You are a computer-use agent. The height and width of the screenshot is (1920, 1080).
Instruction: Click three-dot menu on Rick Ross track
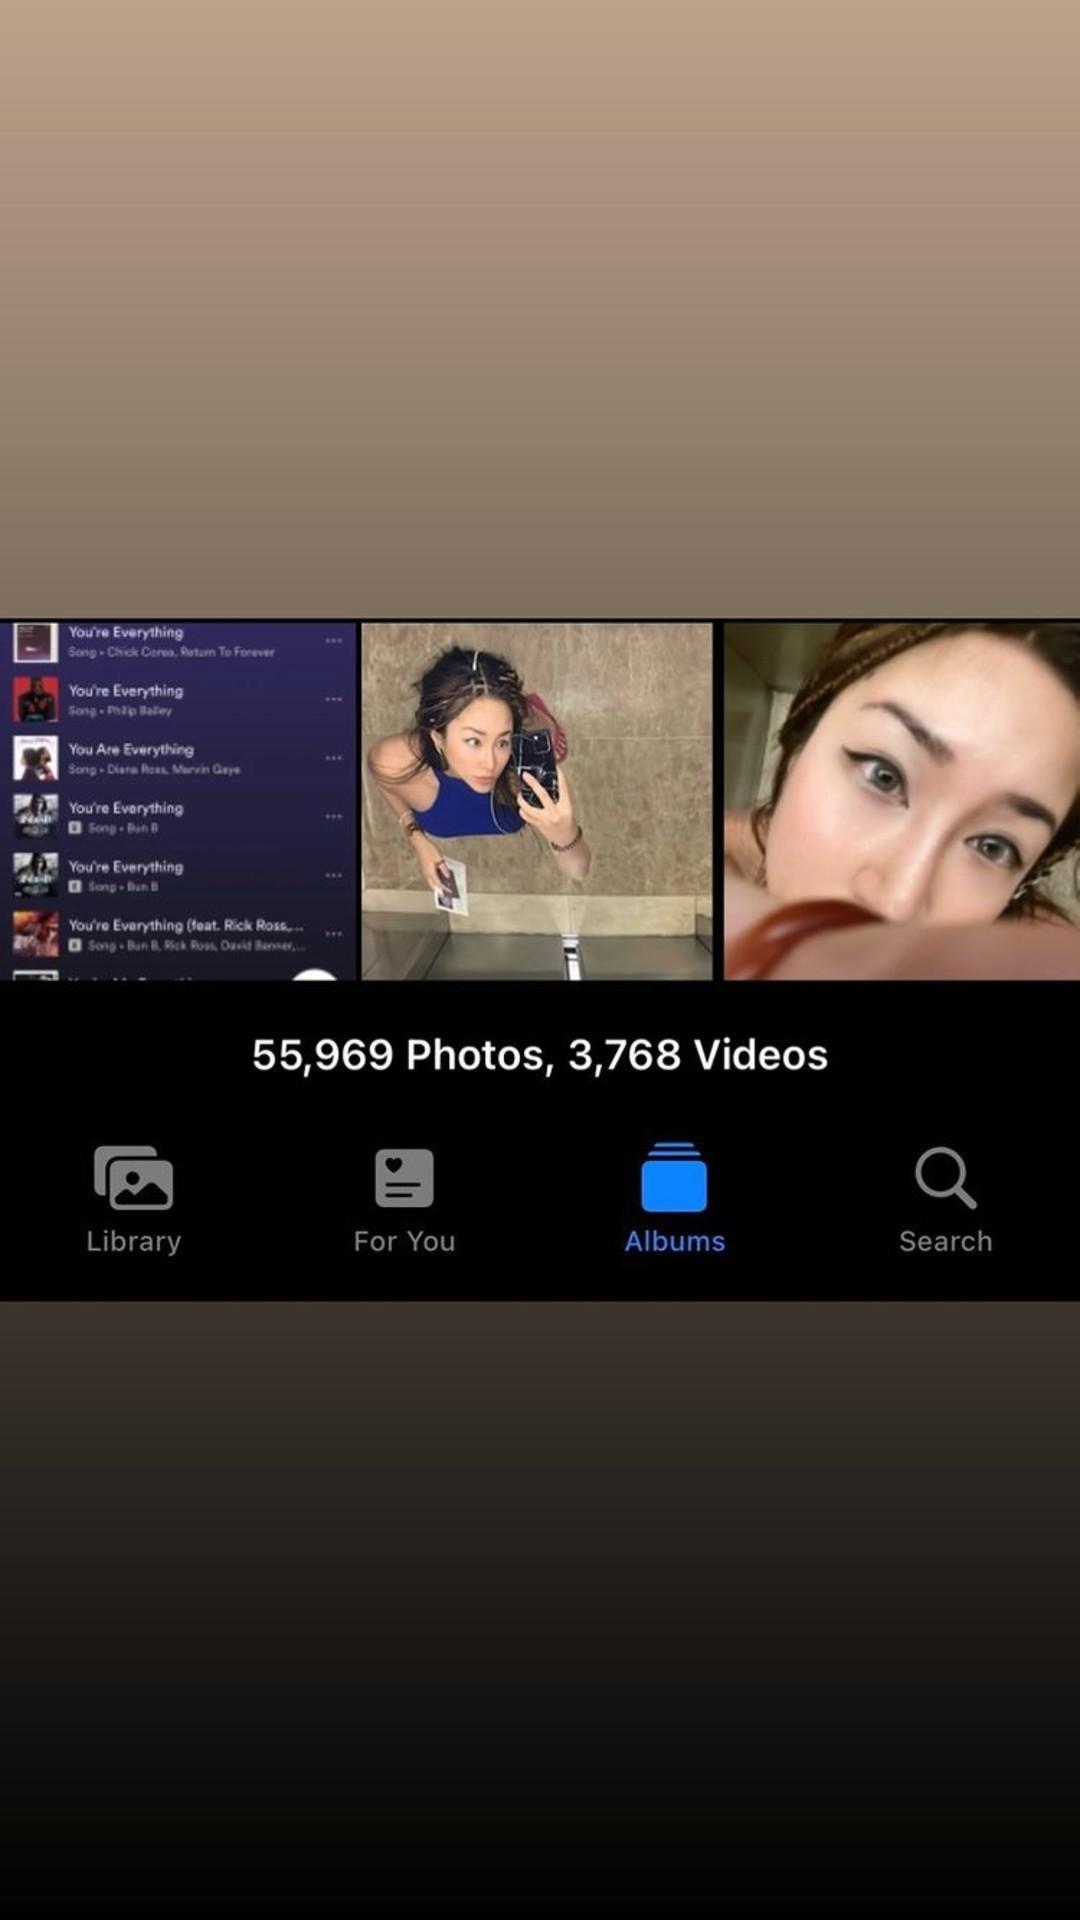click(x=334, y=933)
